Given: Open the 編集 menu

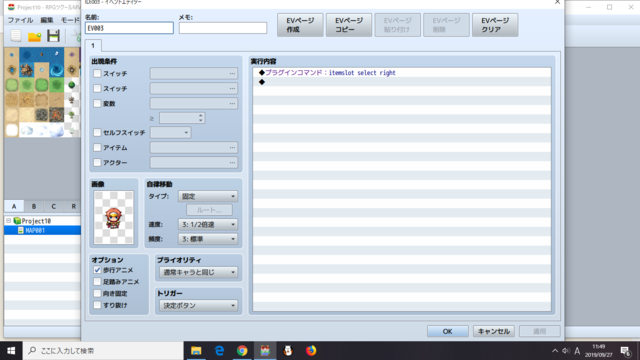Looking at the screenshot, I should [x=47, y=20].
